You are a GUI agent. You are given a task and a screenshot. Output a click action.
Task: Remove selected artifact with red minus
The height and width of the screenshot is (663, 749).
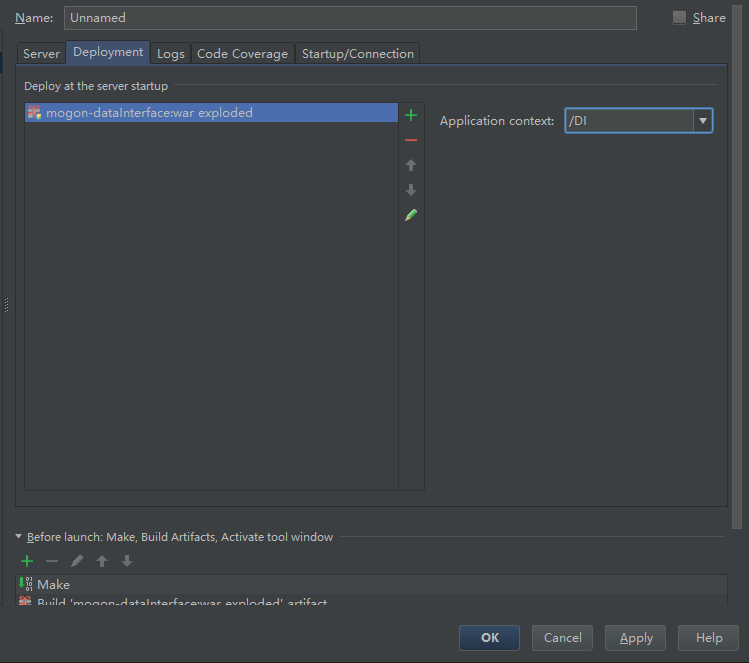(x=410, y=140)
